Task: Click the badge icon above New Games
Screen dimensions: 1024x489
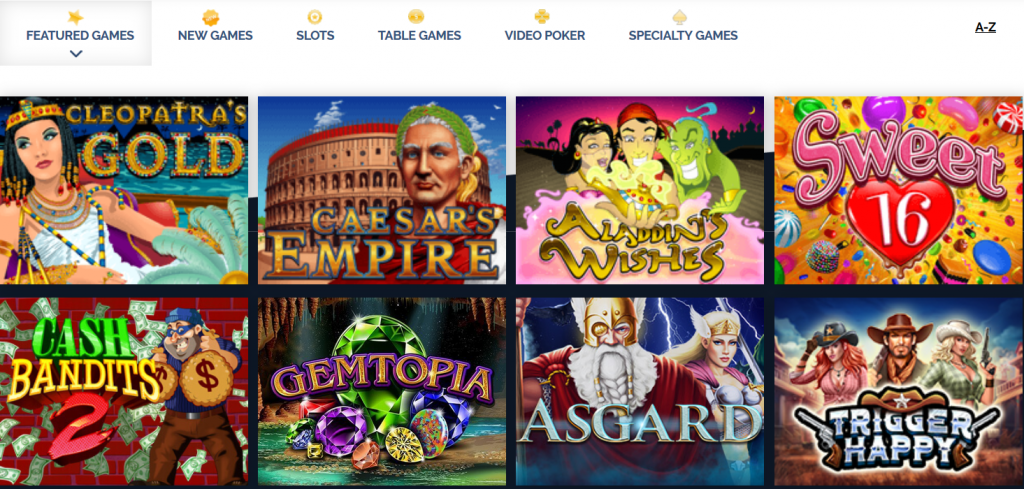Action: pyautogui.click(x=210, y=18)
